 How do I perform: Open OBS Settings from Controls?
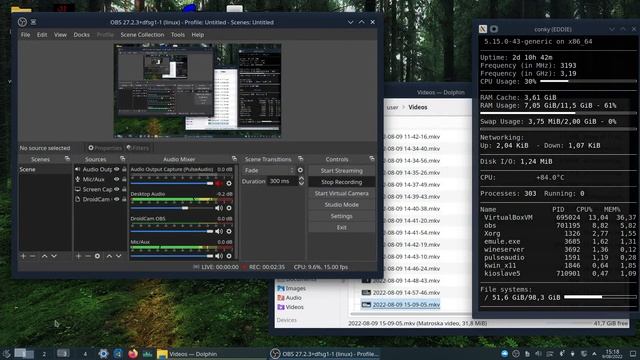(342, 216)
